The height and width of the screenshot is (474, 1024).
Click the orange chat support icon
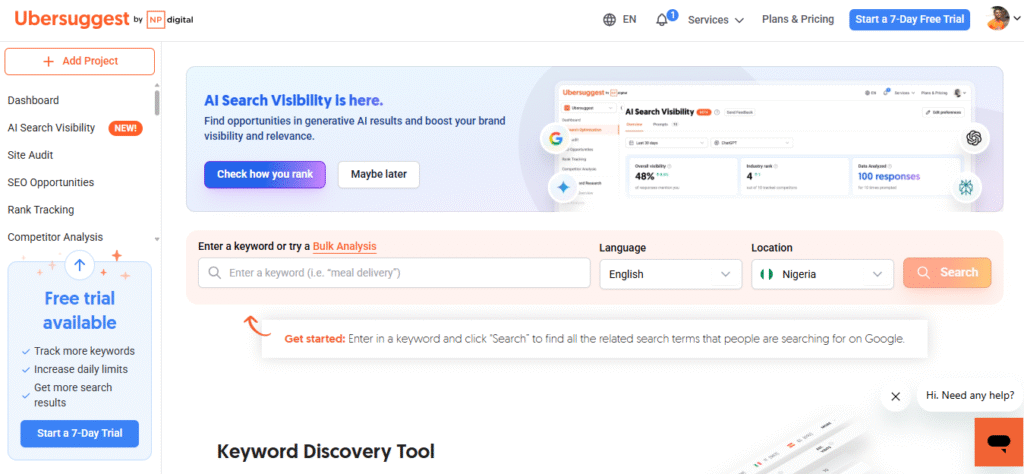tap(998, 442)
